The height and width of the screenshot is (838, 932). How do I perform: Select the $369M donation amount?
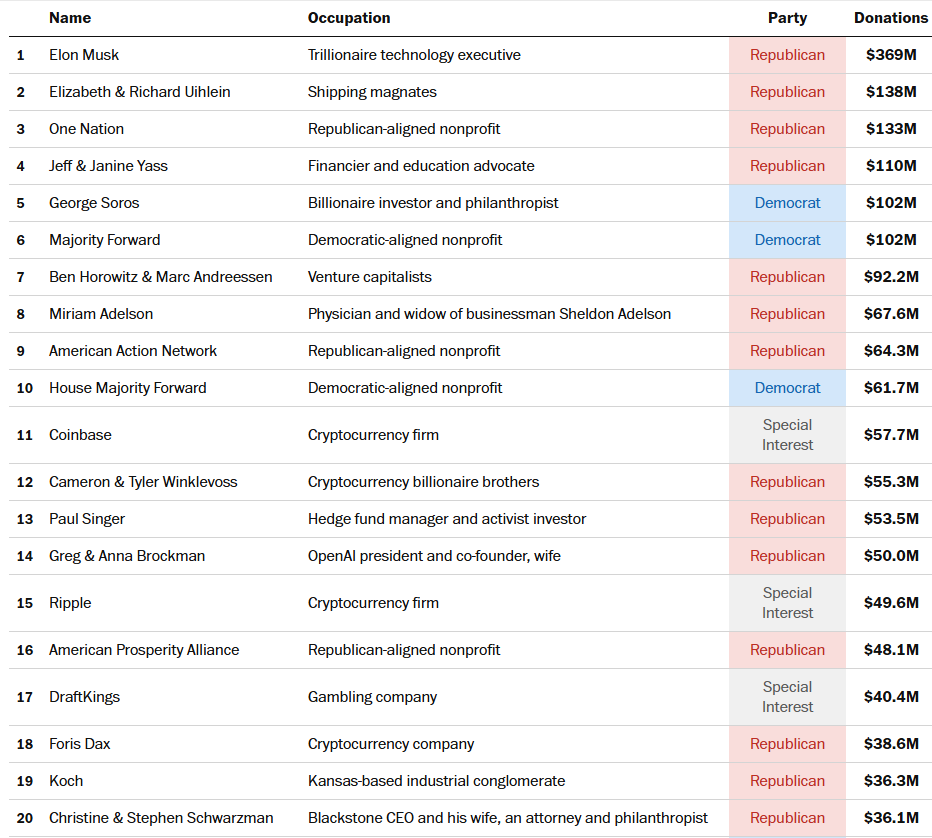click(890, 55)
